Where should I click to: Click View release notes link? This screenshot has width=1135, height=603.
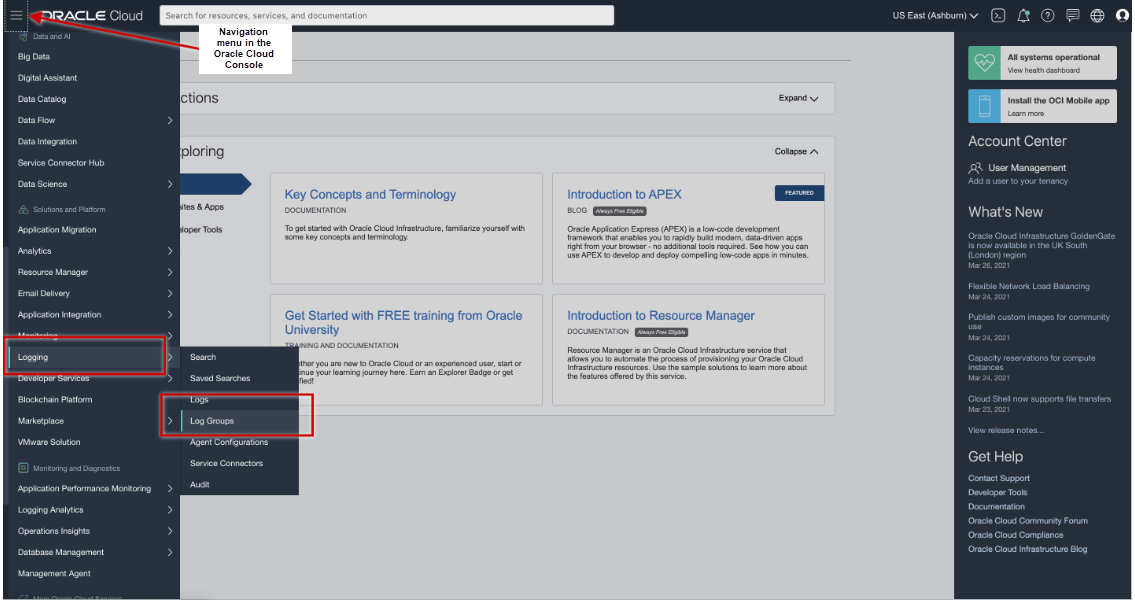click(x=1006, y=430)
